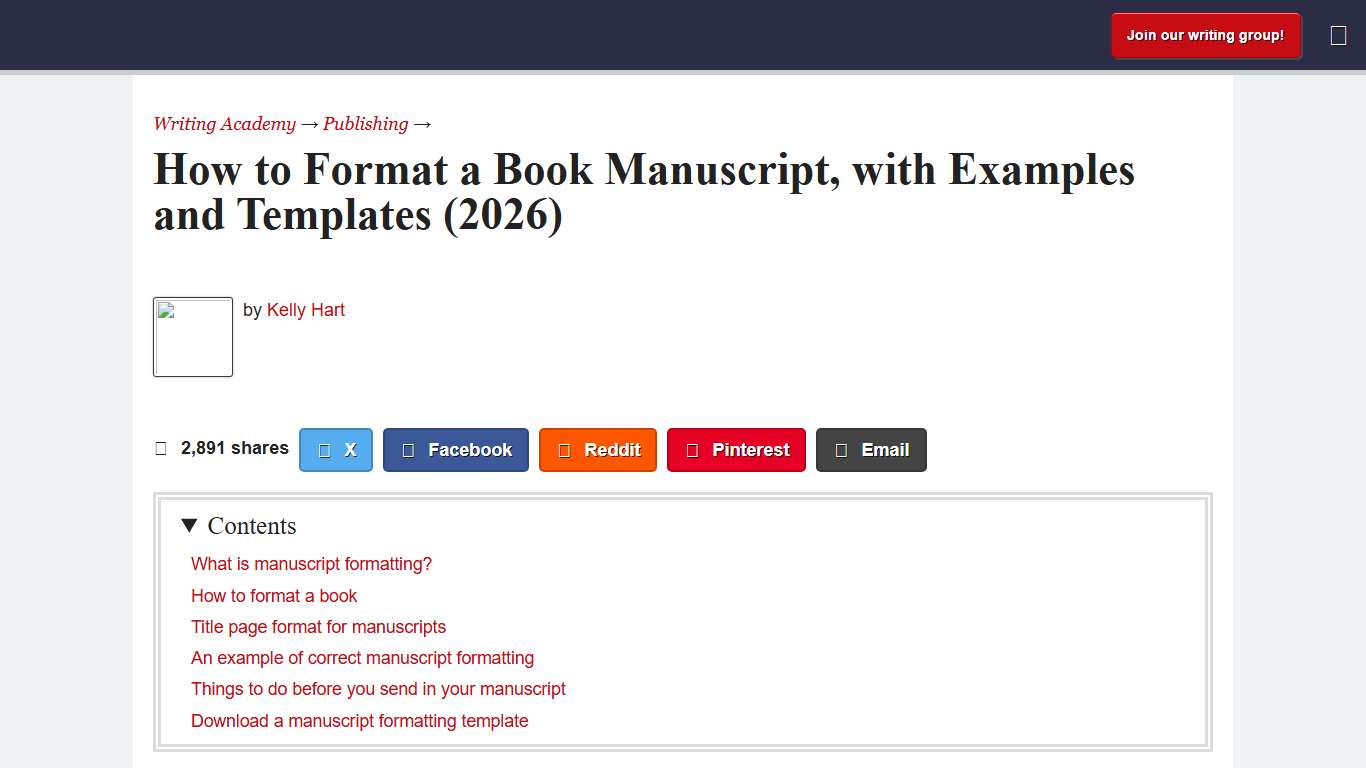Open the Writing Academy breadcrumb link
Screen dimensions: 1366x768
pos(224,124)
